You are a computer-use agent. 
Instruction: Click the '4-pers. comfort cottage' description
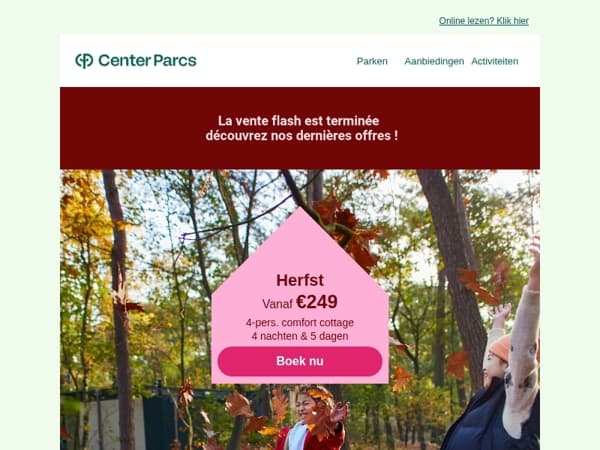click(x=300, y=323)
